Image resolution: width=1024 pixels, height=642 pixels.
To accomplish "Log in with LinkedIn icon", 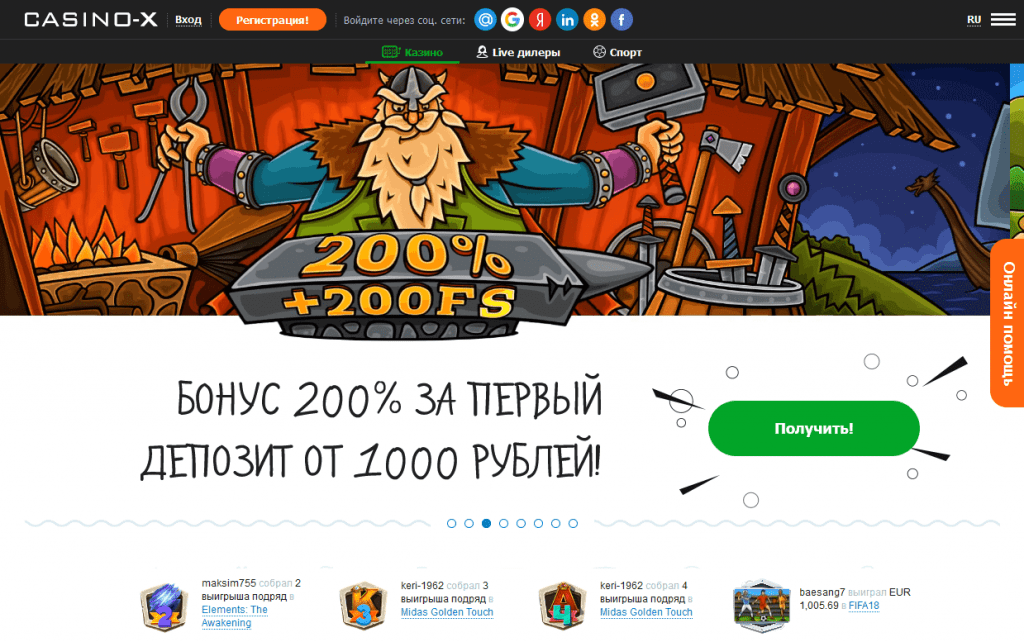I will pyautogui.click(x=568, y=20).
